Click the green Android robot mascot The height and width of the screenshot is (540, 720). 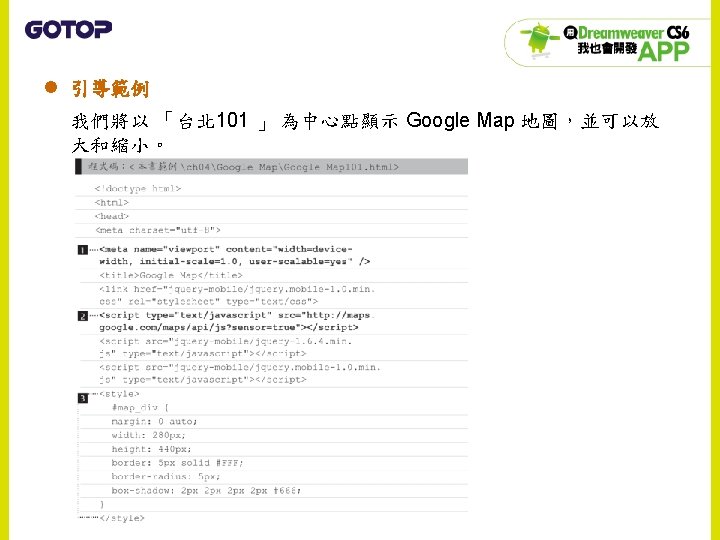click(x=539, y=39)
